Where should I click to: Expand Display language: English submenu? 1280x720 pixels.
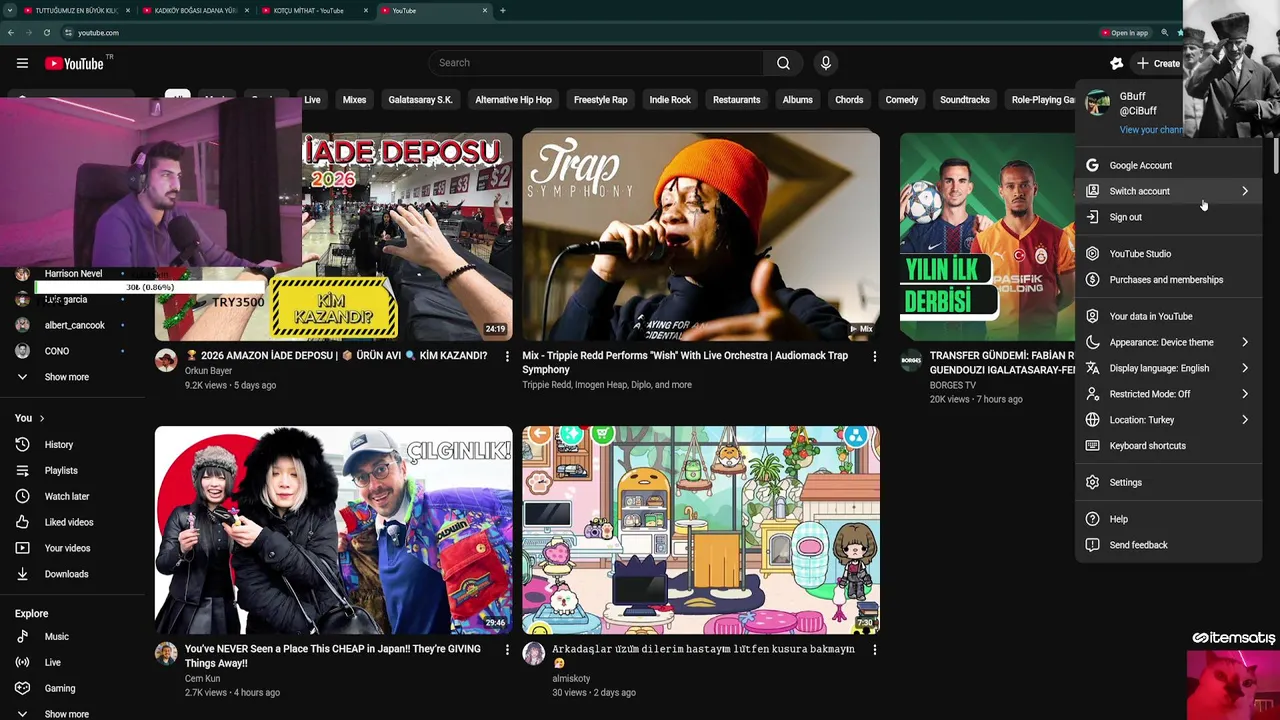pos(1168,368)
